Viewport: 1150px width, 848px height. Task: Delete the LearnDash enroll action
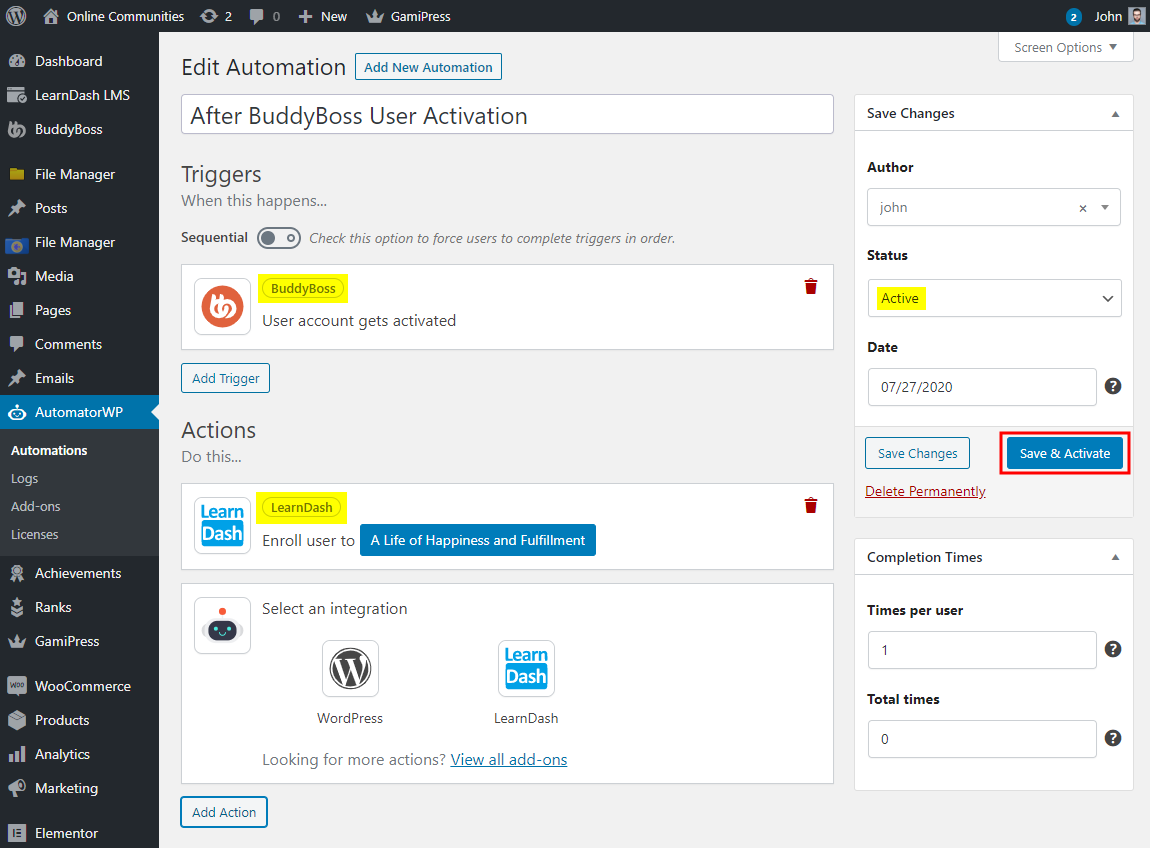tap(810, 505)
